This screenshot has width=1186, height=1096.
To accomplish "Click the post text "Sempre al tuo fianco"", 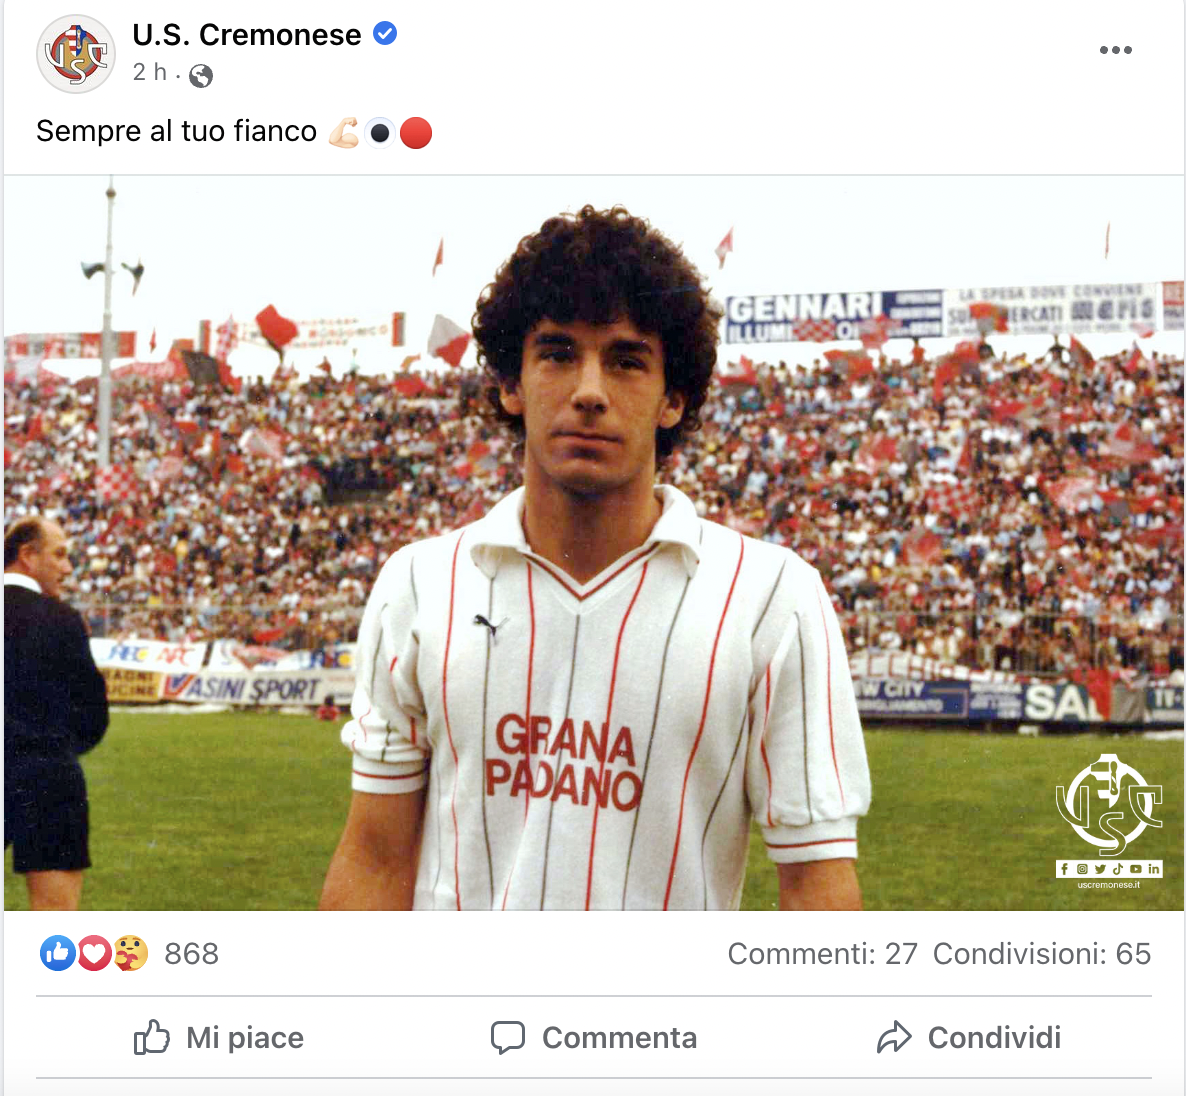I will [176, 132].
